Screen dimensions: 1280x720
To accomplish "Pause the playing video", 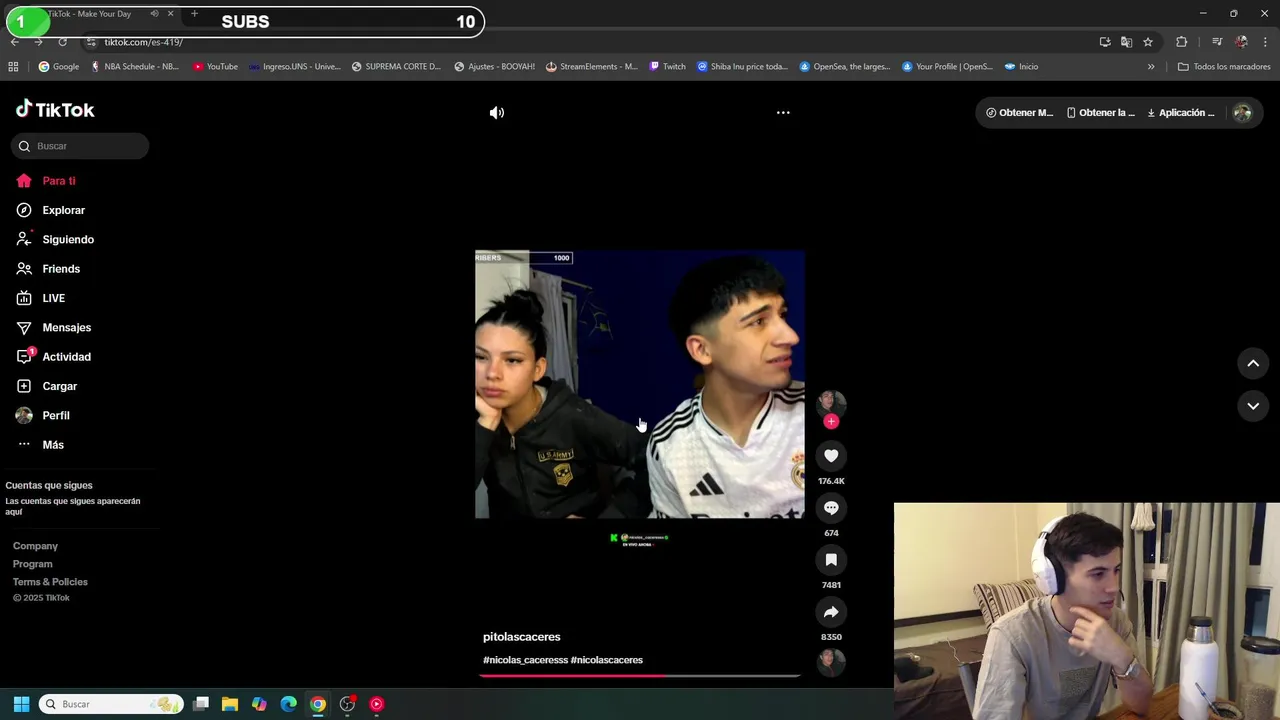I will 640,385.
